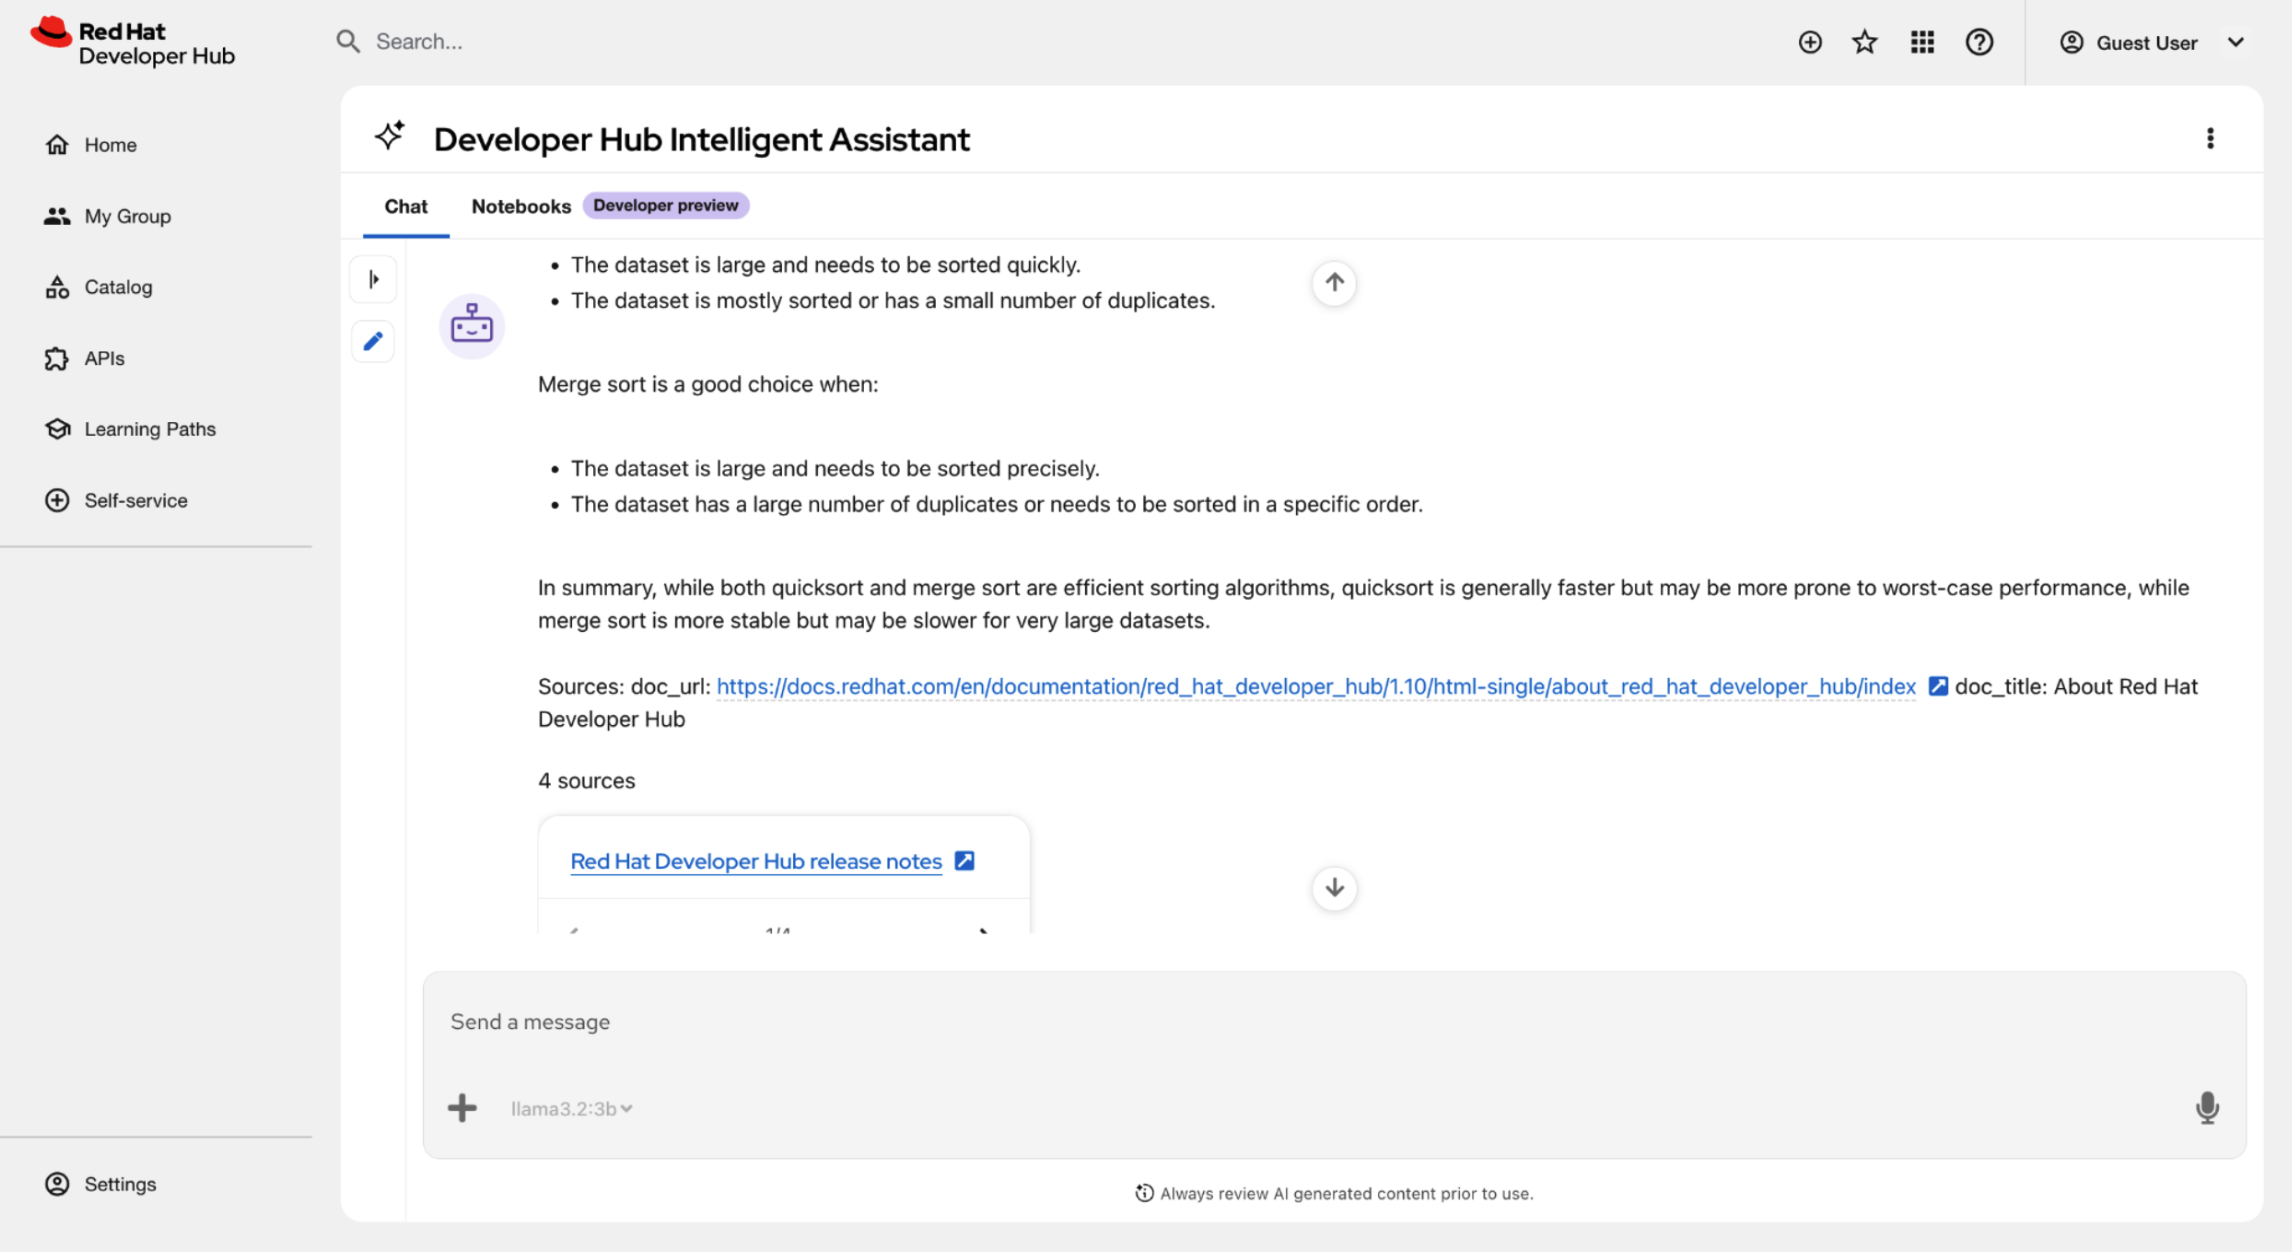Click the create plus-circle icon in header
The height and width of the screenshot is (1252, 2292).
tap(1809, 42)
